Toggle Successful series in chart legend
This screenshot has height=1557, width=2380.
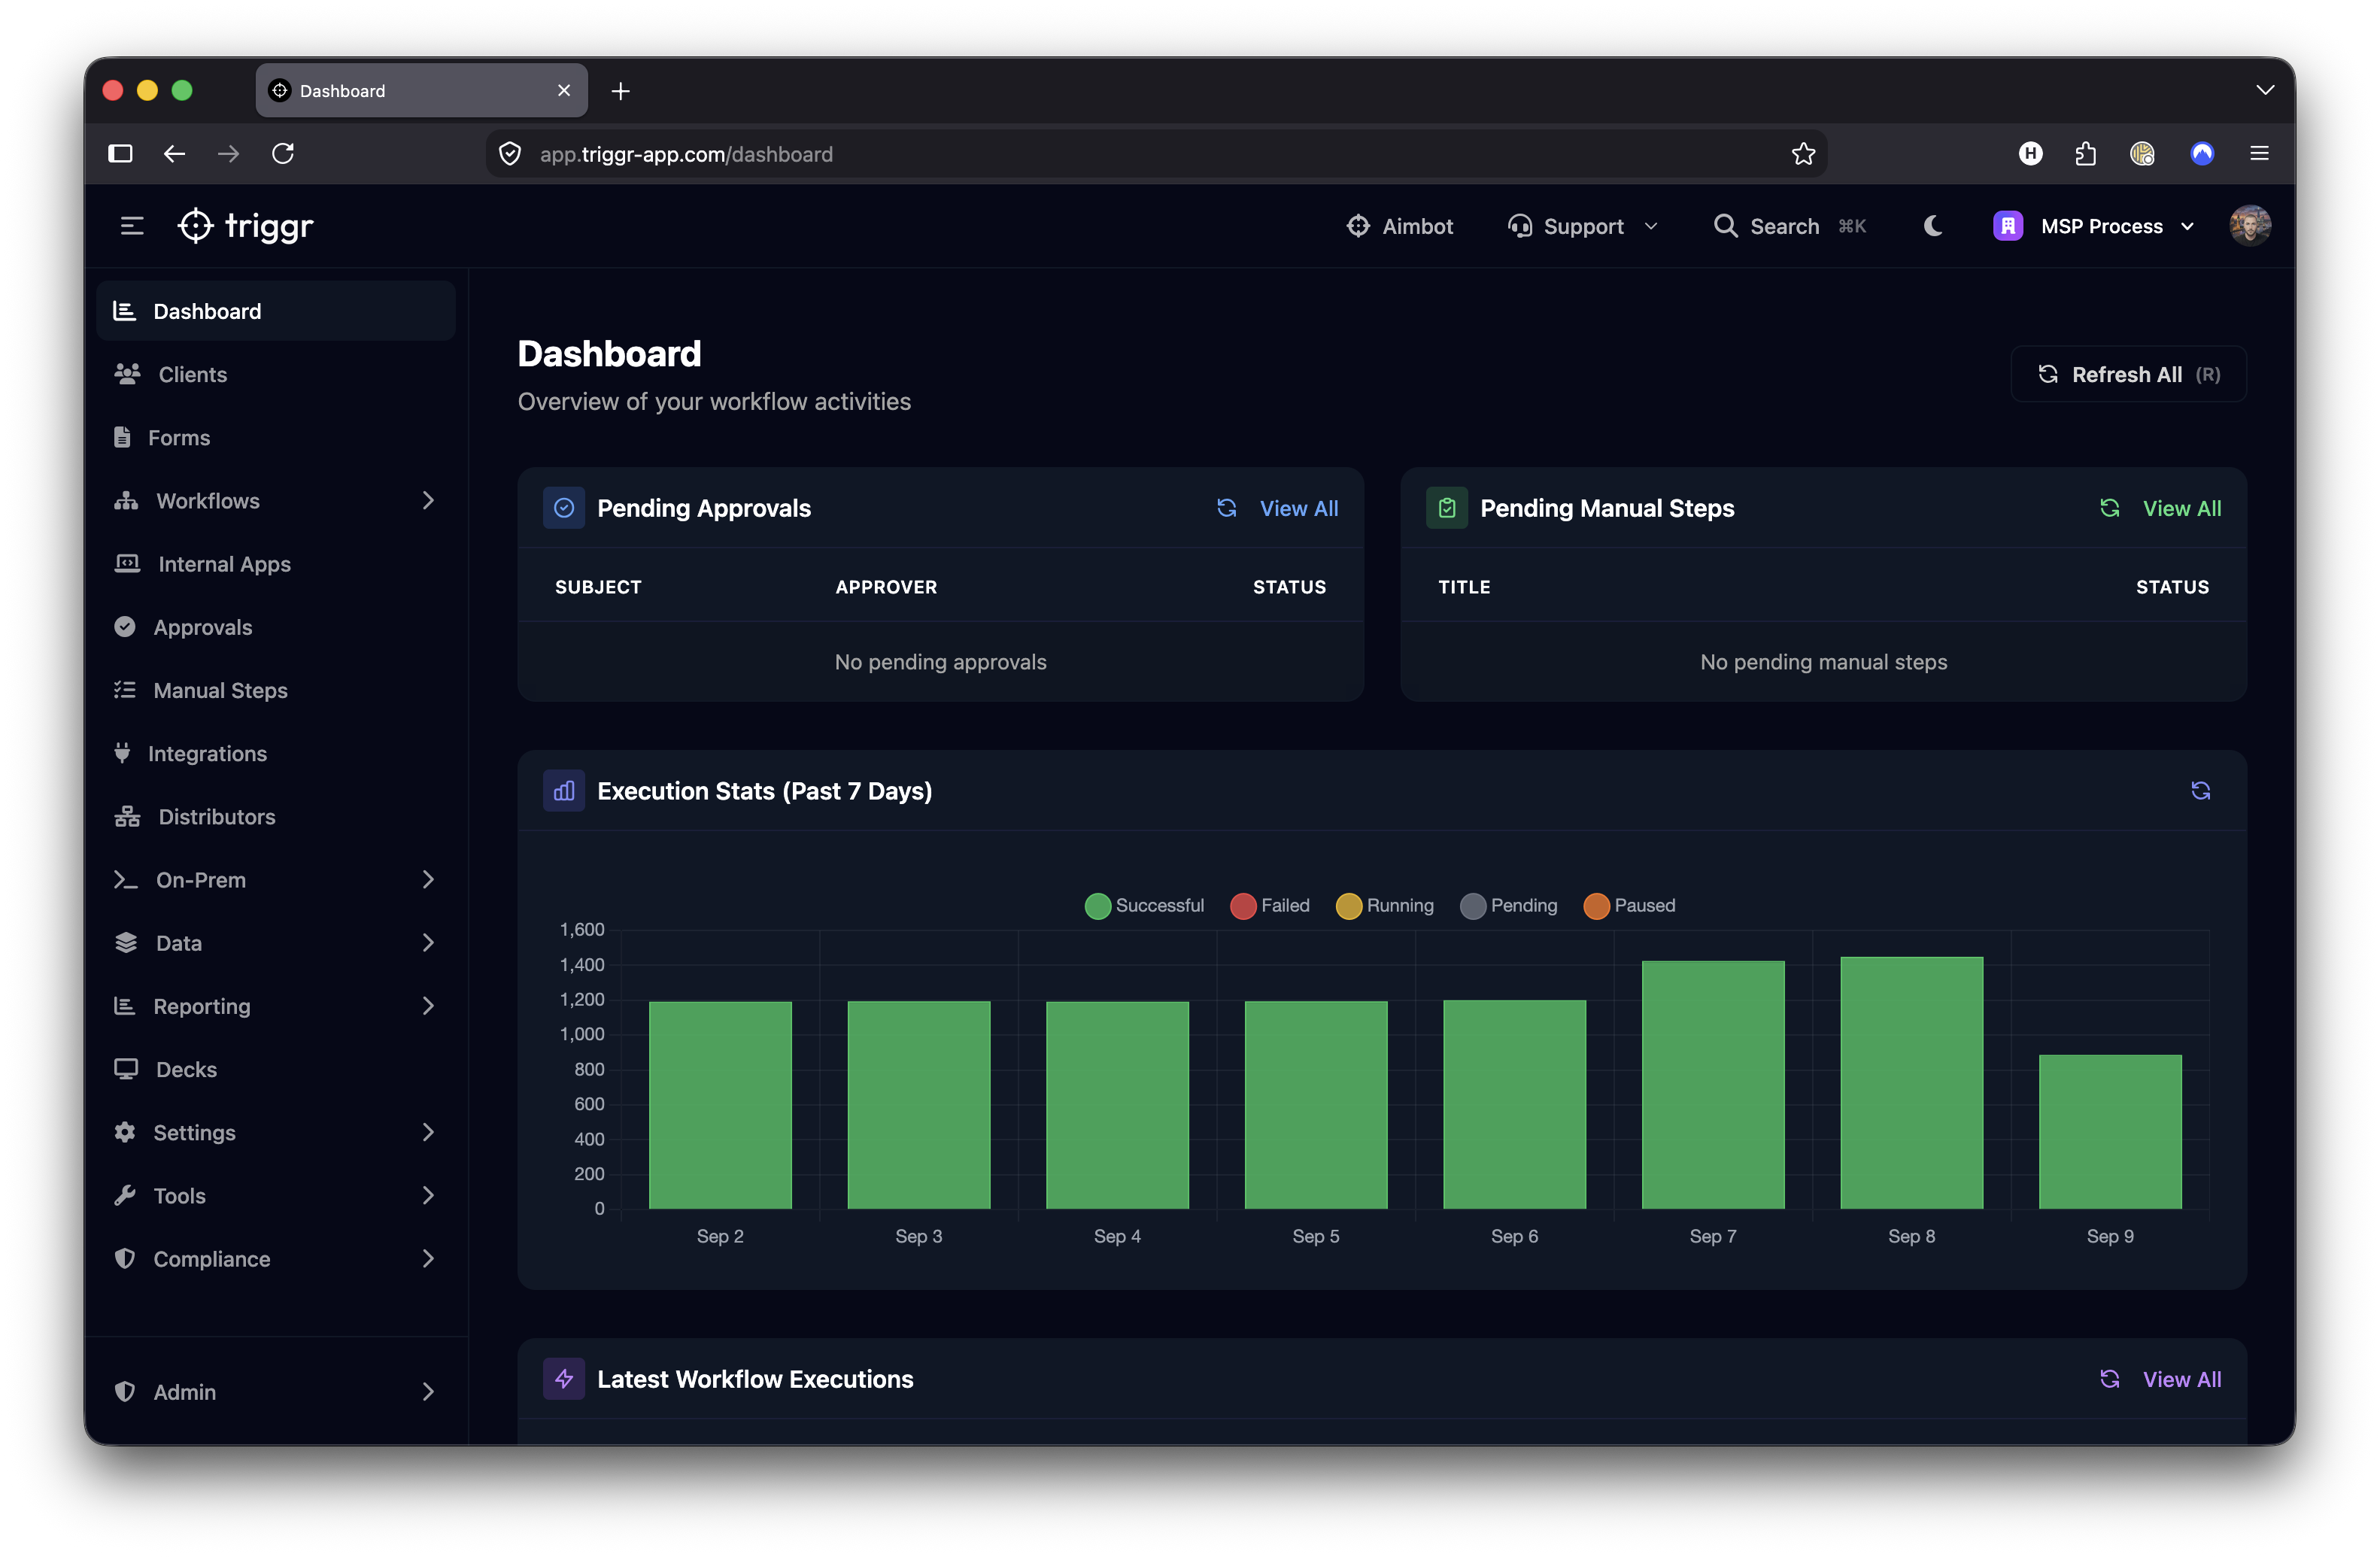tap(1144, 905)
